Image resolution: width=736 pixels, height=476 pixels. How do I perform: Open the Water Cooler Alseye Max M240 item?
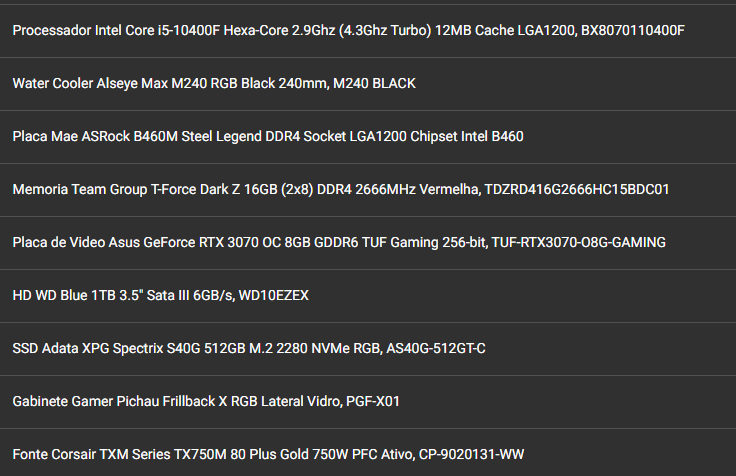368,84
